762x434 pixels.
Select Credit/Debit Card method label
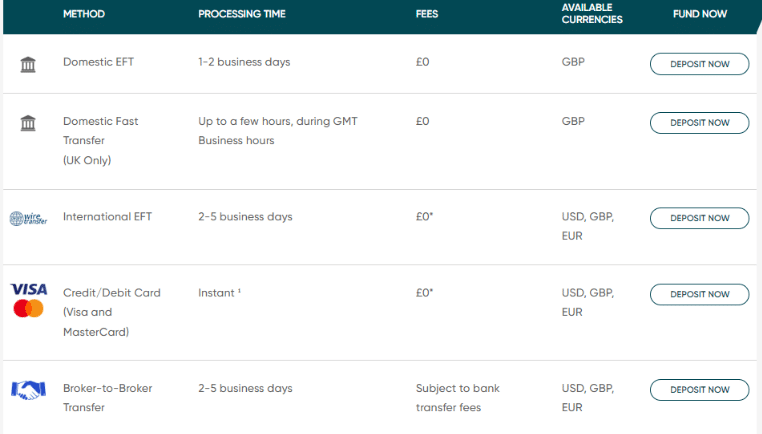coord(112,312)
